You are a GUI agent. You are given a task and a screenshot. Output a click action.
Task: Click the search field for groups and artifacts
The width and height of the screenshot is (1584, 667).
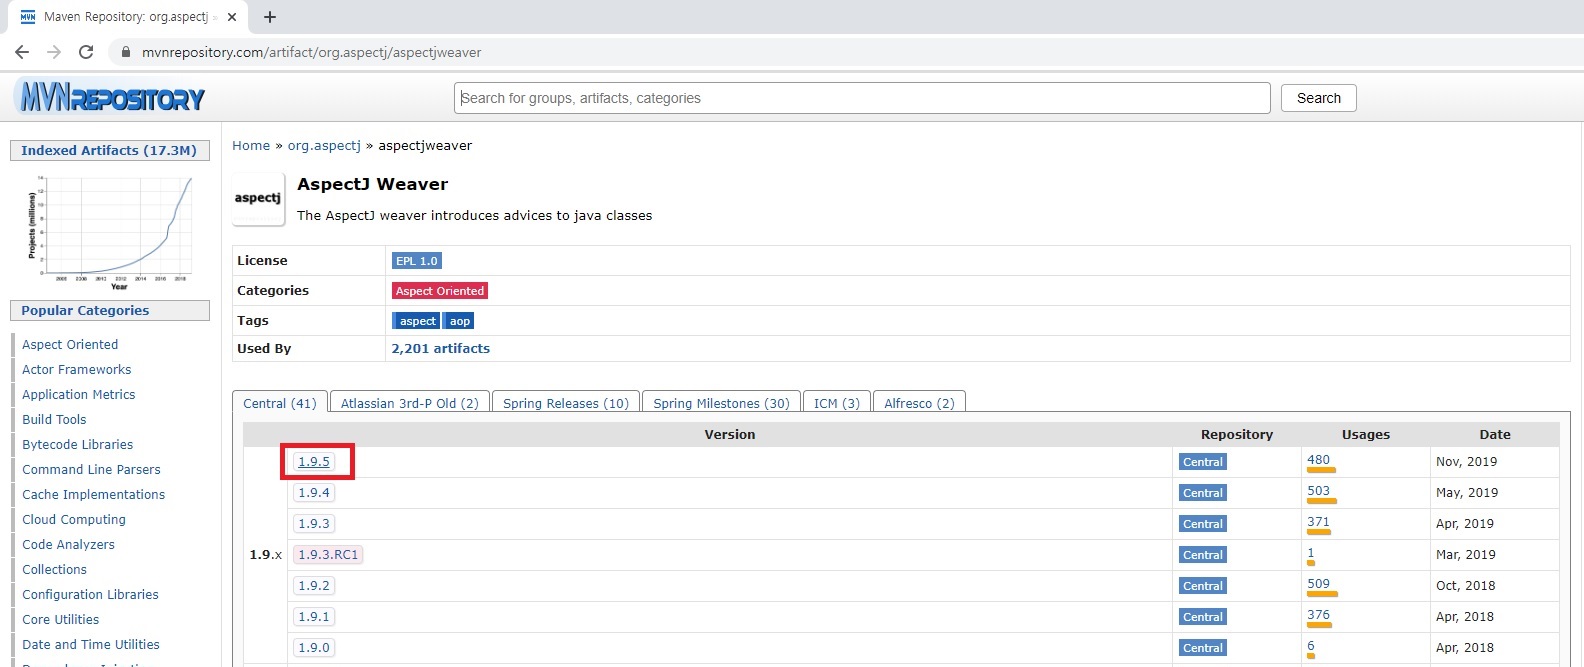point(862,98)
